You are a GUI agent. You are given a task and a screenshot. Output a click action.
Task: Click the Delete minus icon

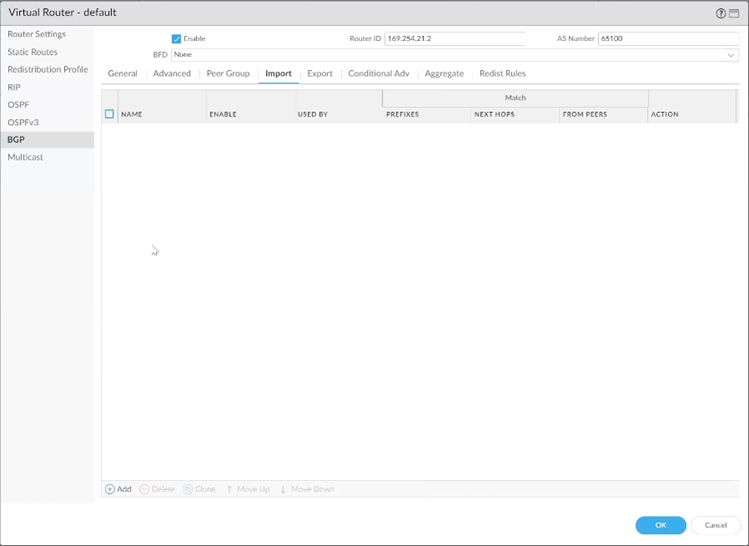coord(144,489)
